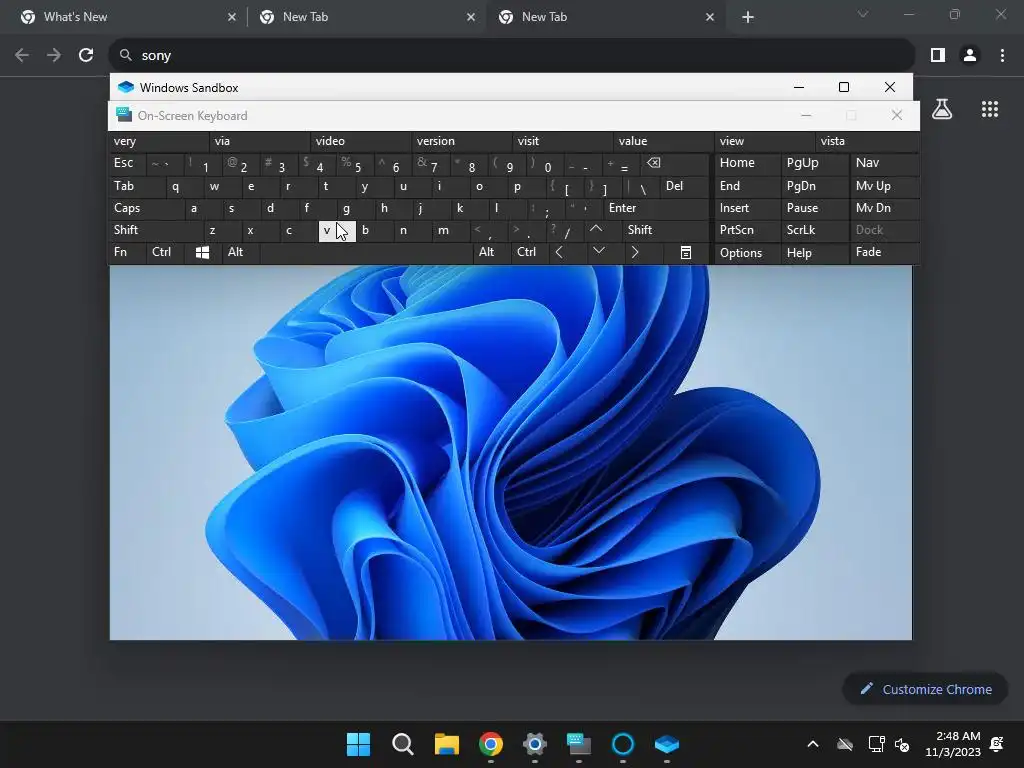The image size is (1024, 768).
Task: Toggle Chrome side panel icon
Action: click(x=938, y=56)
